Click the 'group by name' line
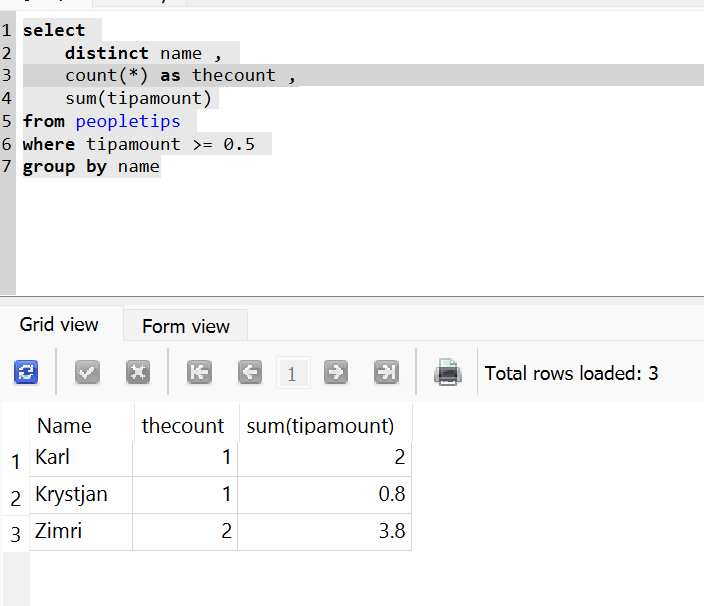Screen dimensions: 704x606 pos(91,167)
